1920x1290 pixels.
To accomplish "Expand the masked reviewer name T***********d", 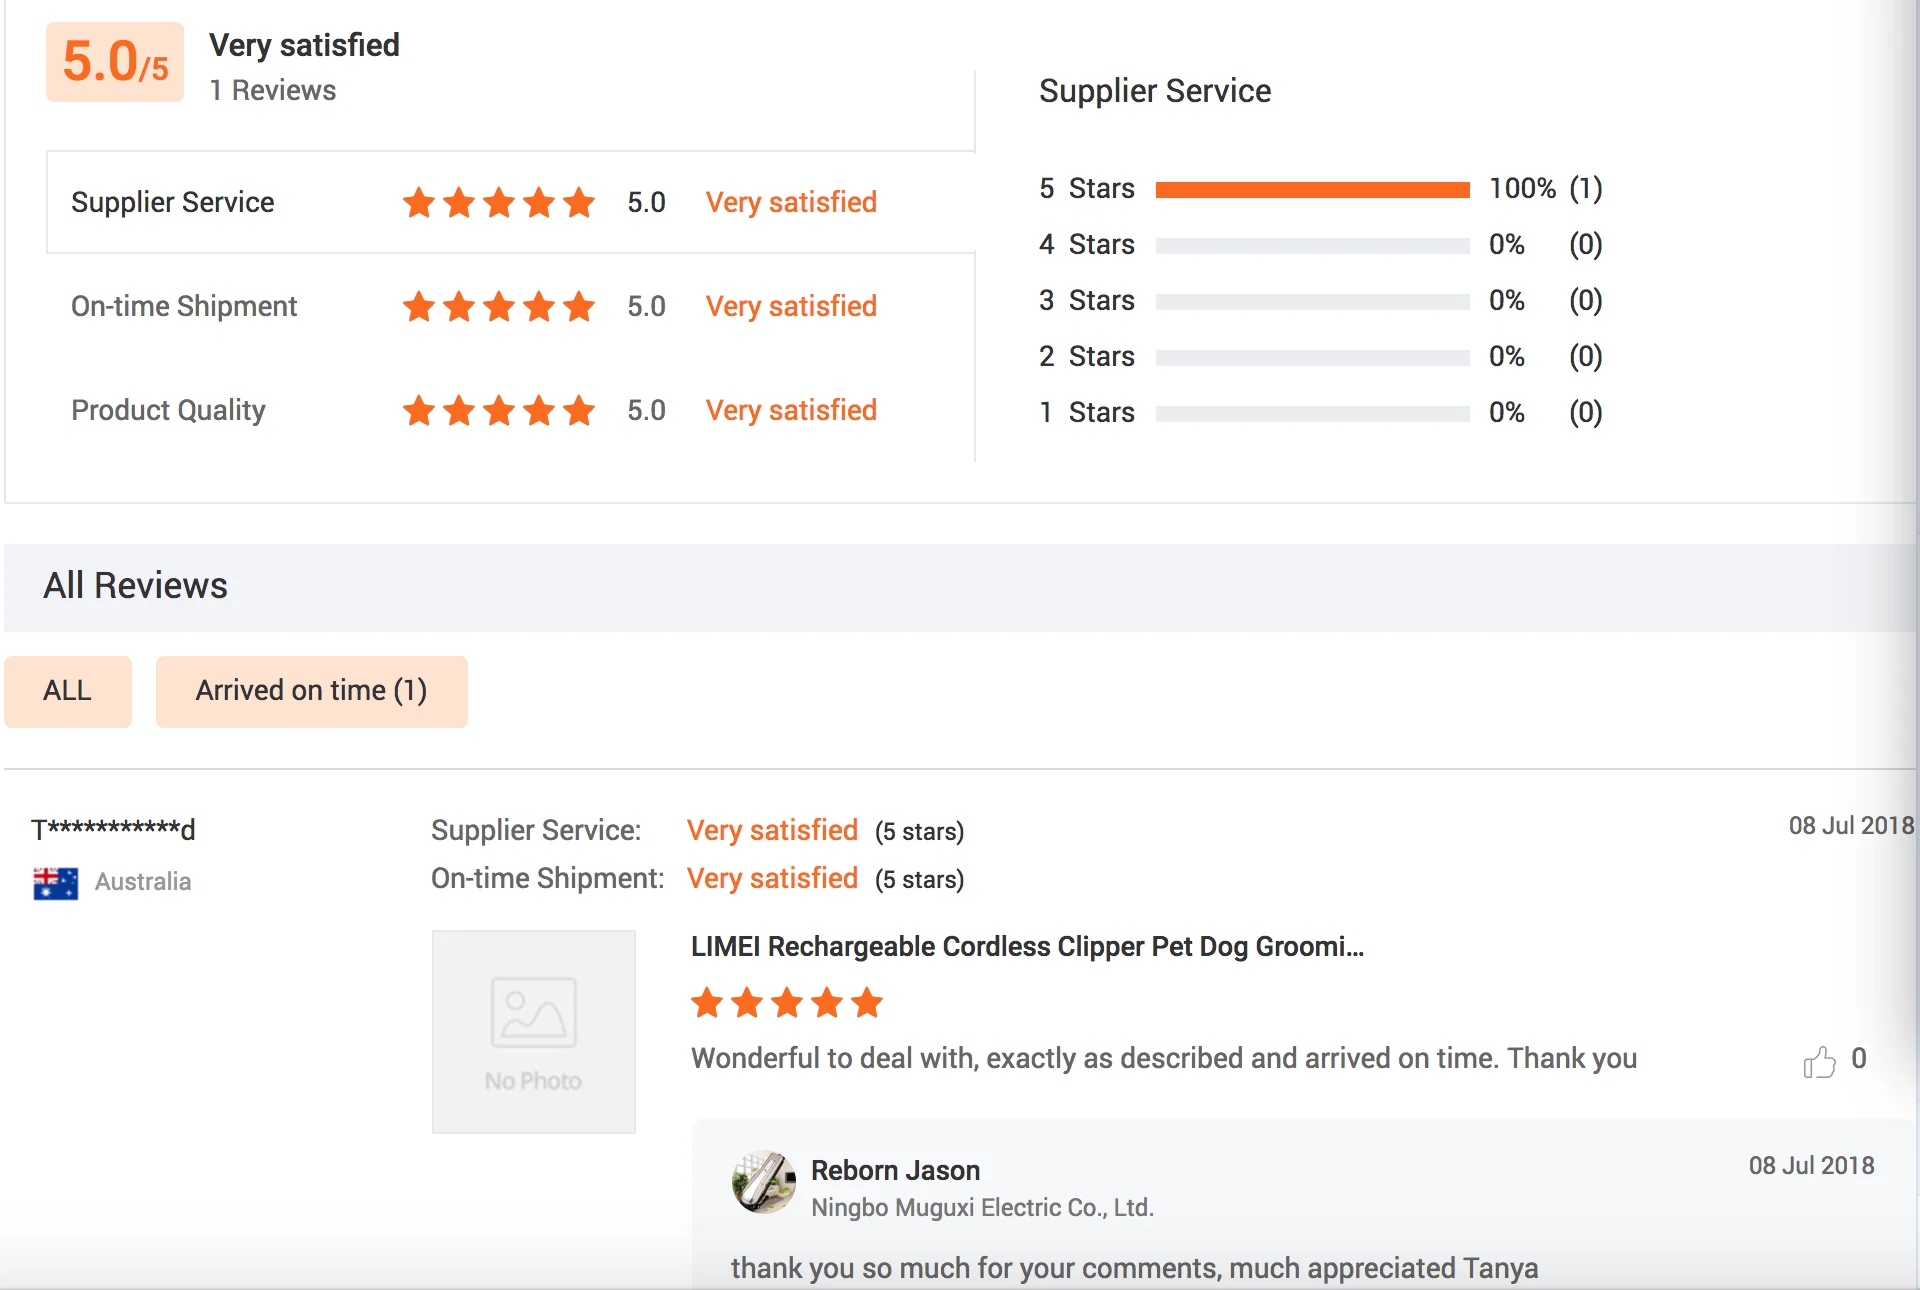I will click(x=112, y=828).
